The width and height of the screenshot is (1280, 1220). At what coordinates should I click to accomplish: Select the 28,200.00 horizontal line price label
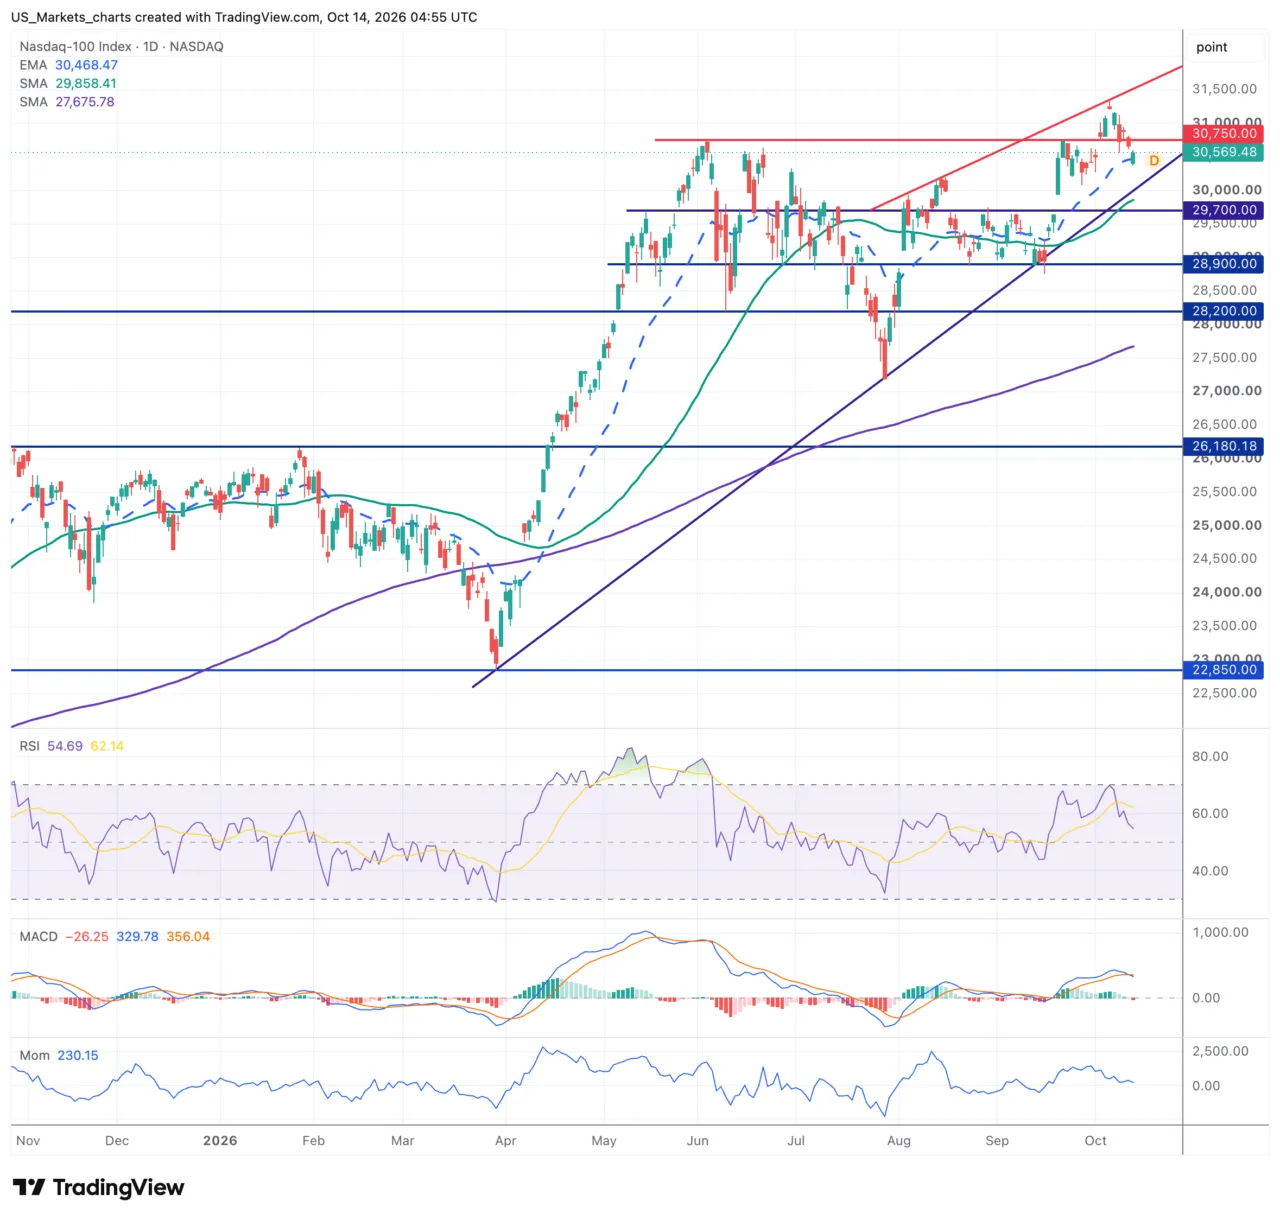1224,311
